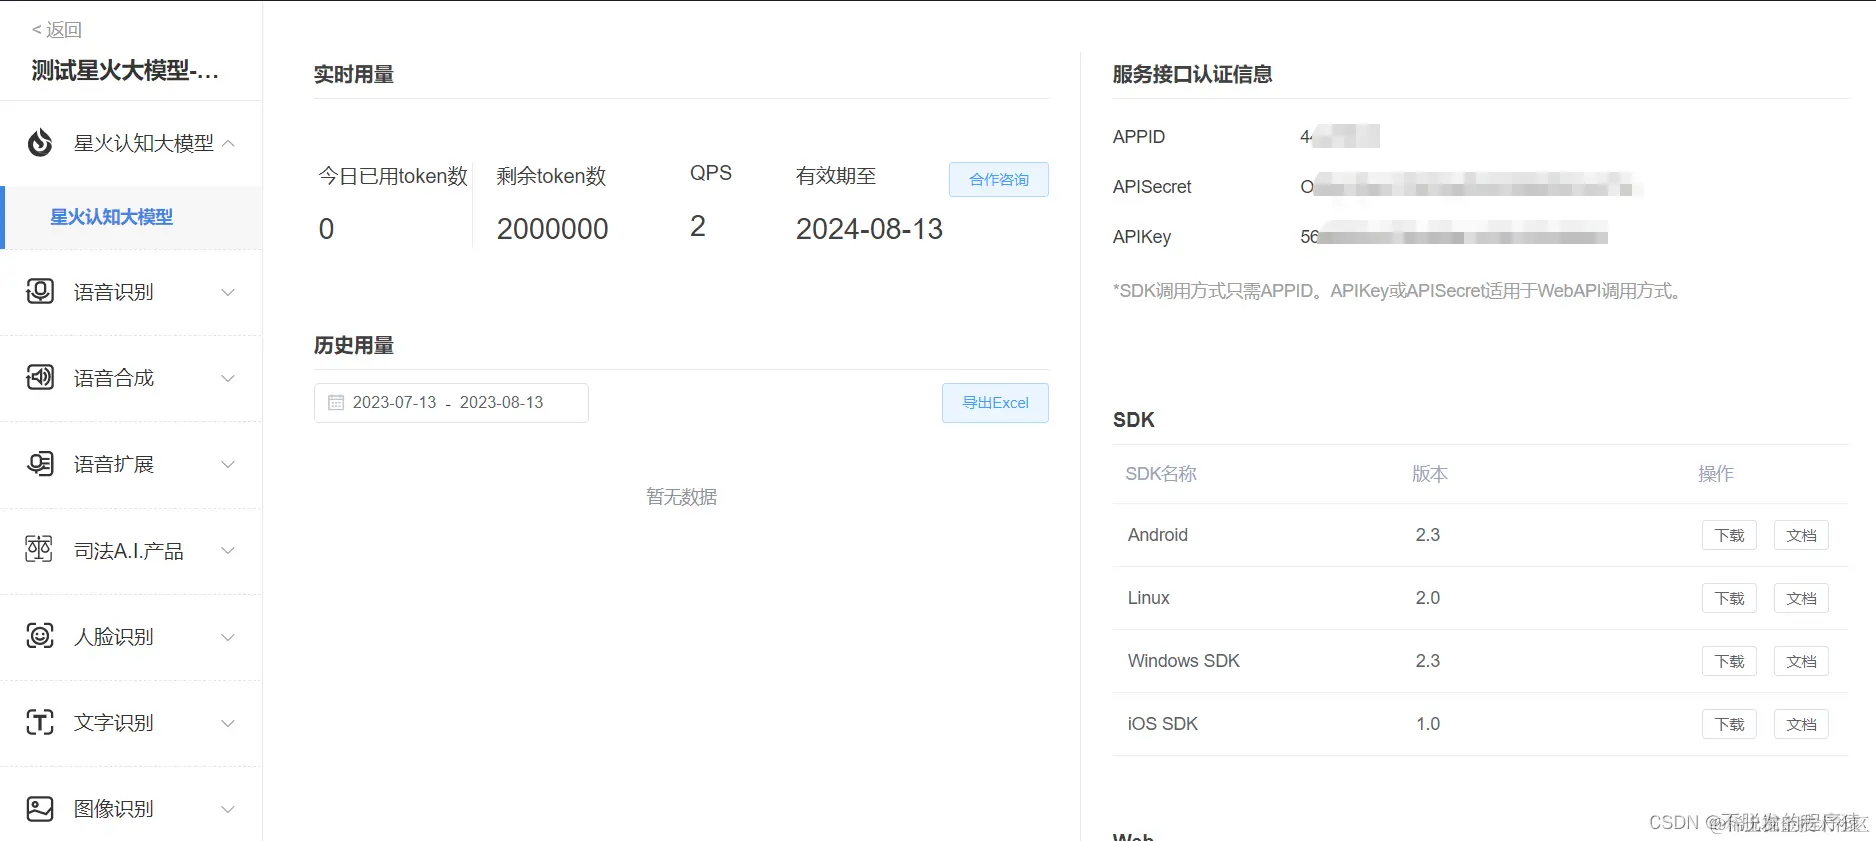Open the Android SDK 文档
Screen dimensions: 1876x841
[x=1801, y=535]
